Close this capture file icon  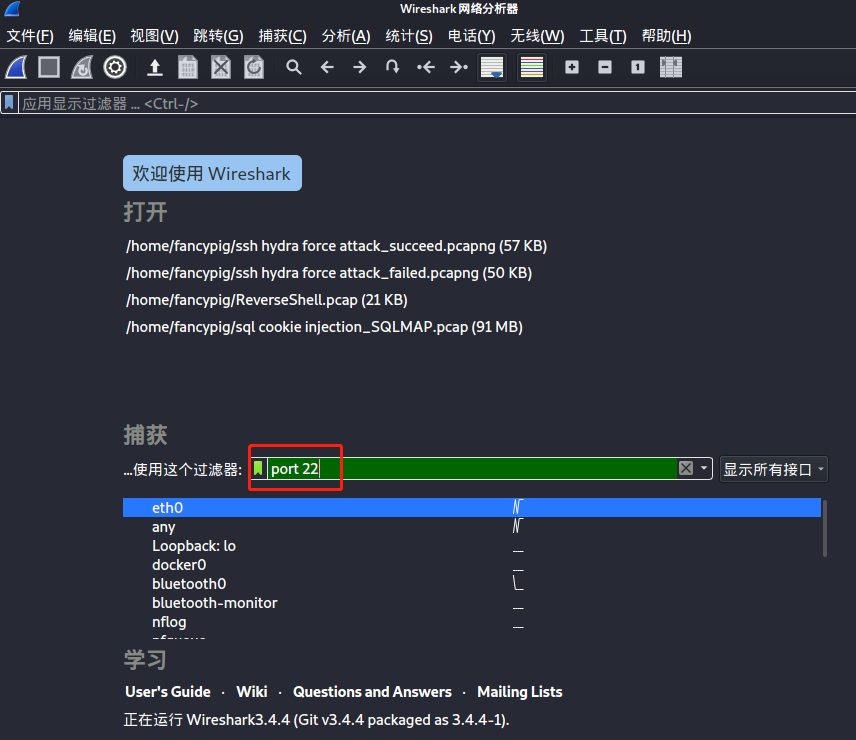(x=221, y=68)
